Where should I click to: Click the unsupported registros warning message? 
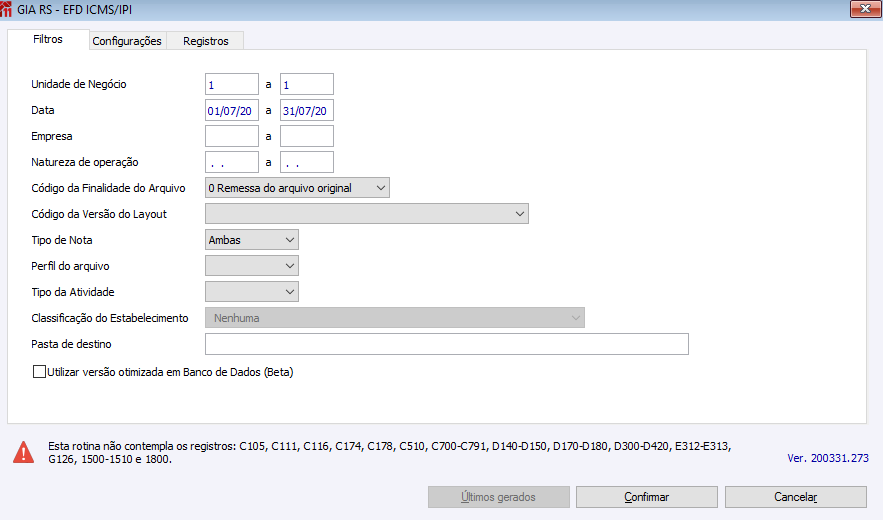389,452
